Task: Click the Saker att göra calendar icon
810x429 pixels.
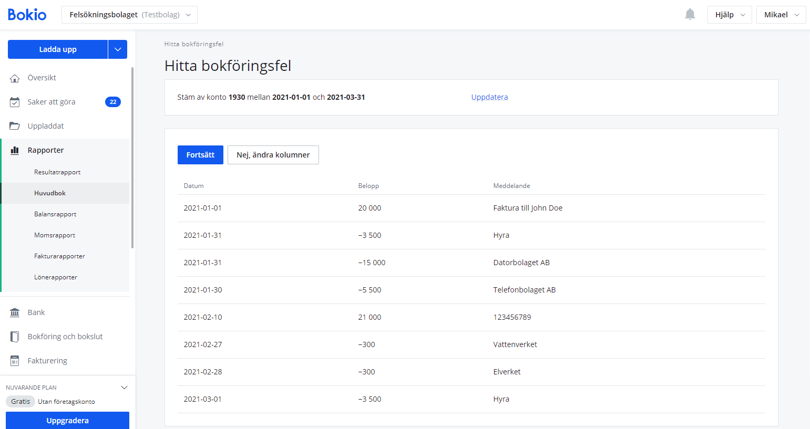Action: tap(15, 102)
